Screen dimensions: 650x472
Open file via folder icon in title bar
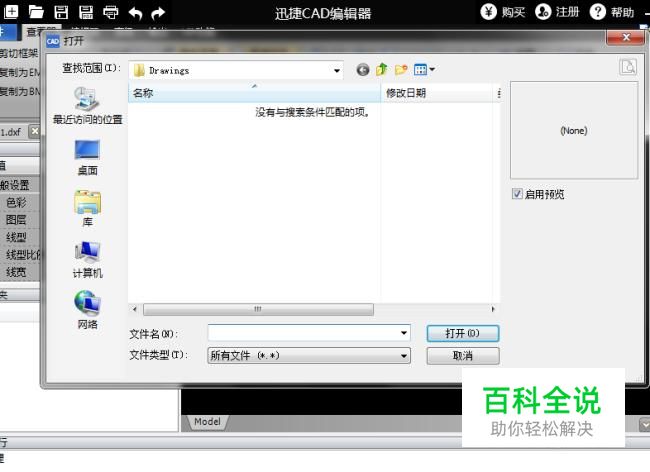click(x=36, y=12)
